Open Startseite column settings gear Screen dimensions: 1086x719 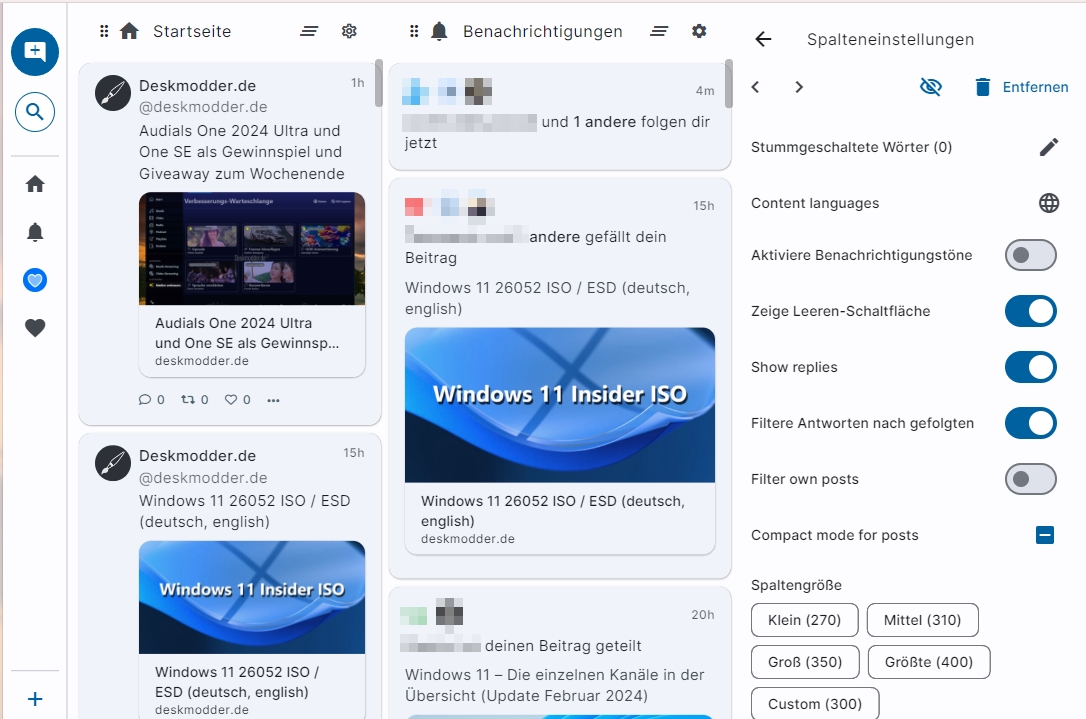(x=349, y=31)
